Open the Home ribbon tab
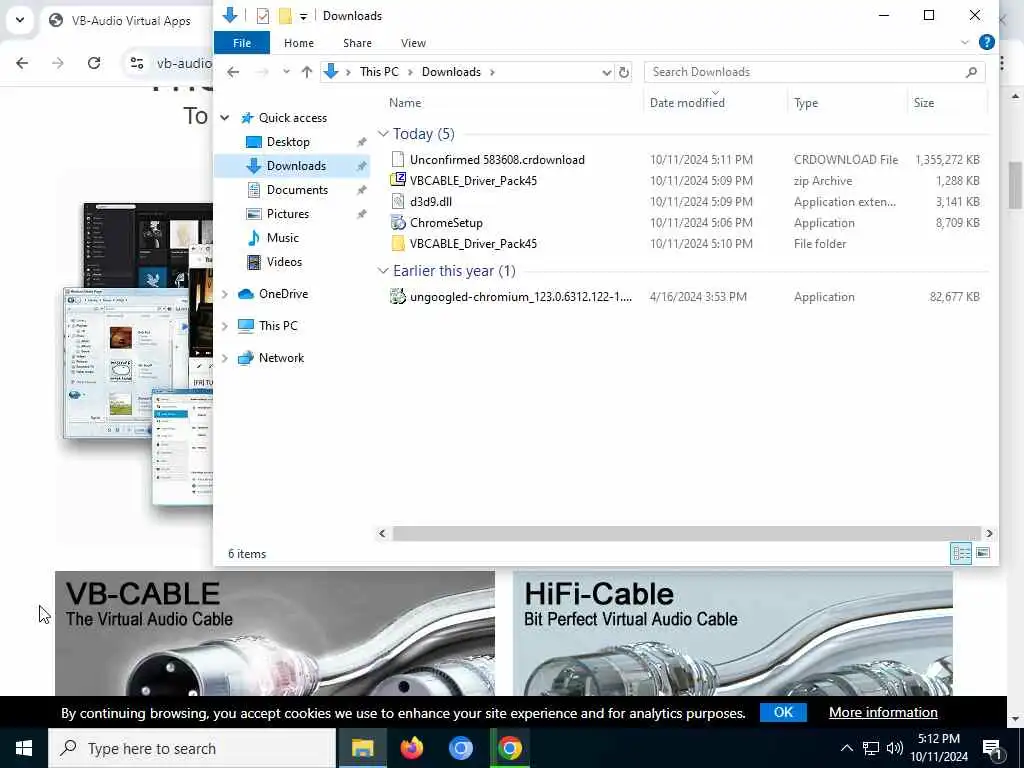The height and width of the screenshot is (768, 1024). coord(298,42)
